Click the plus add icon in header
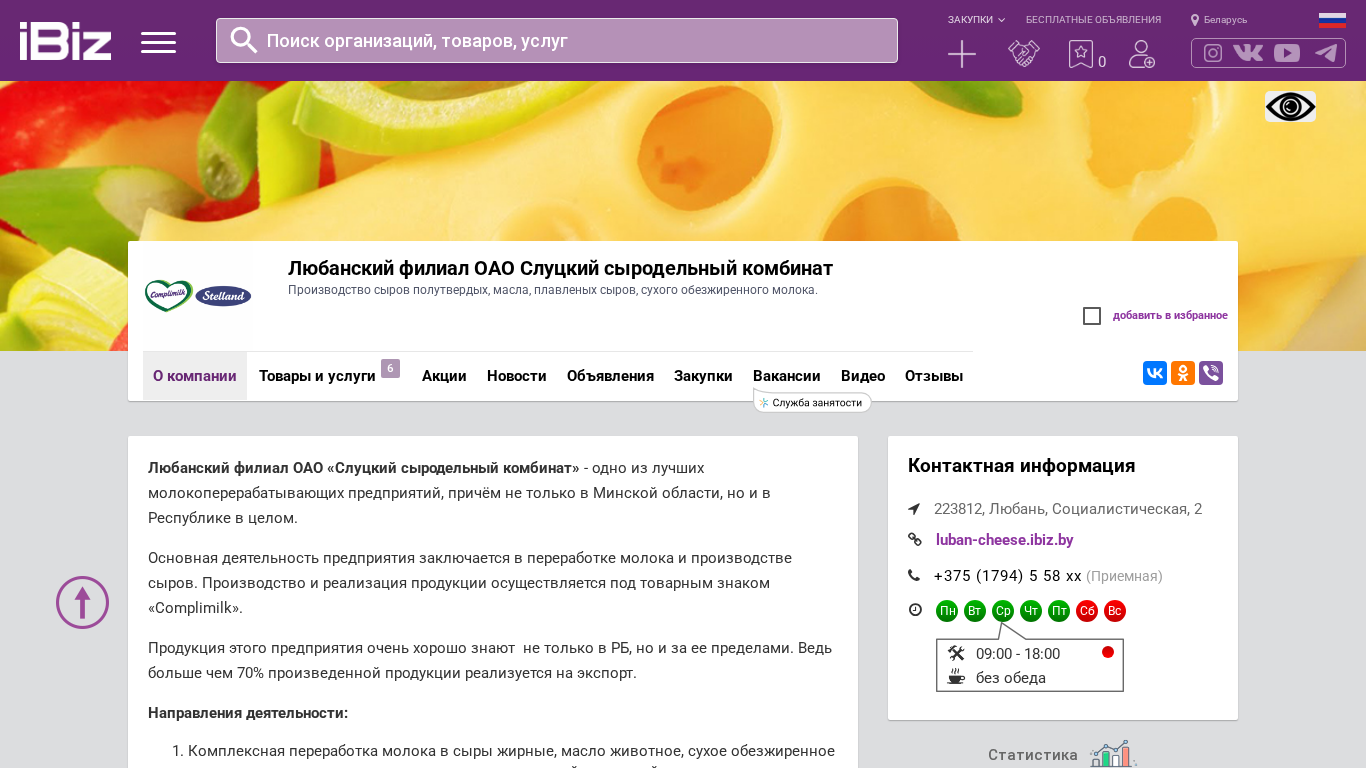Viewport: 1366px width, 768px height. coord(962,54)
